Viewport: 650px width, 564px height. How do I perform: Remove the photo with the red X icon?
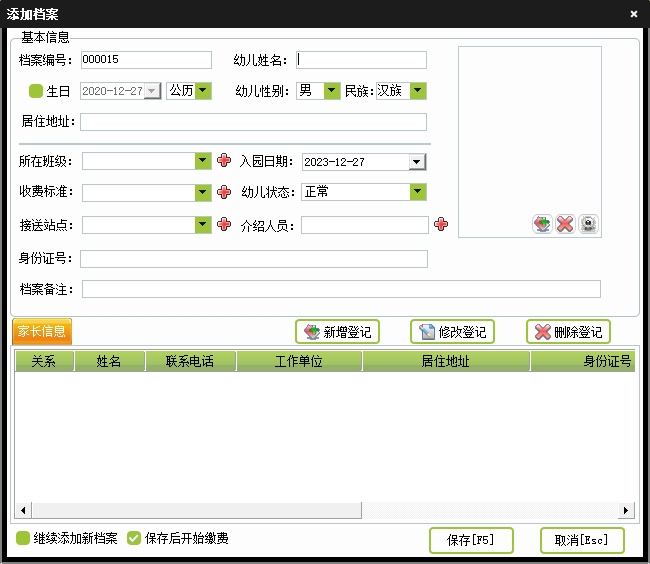coord(565,224)
